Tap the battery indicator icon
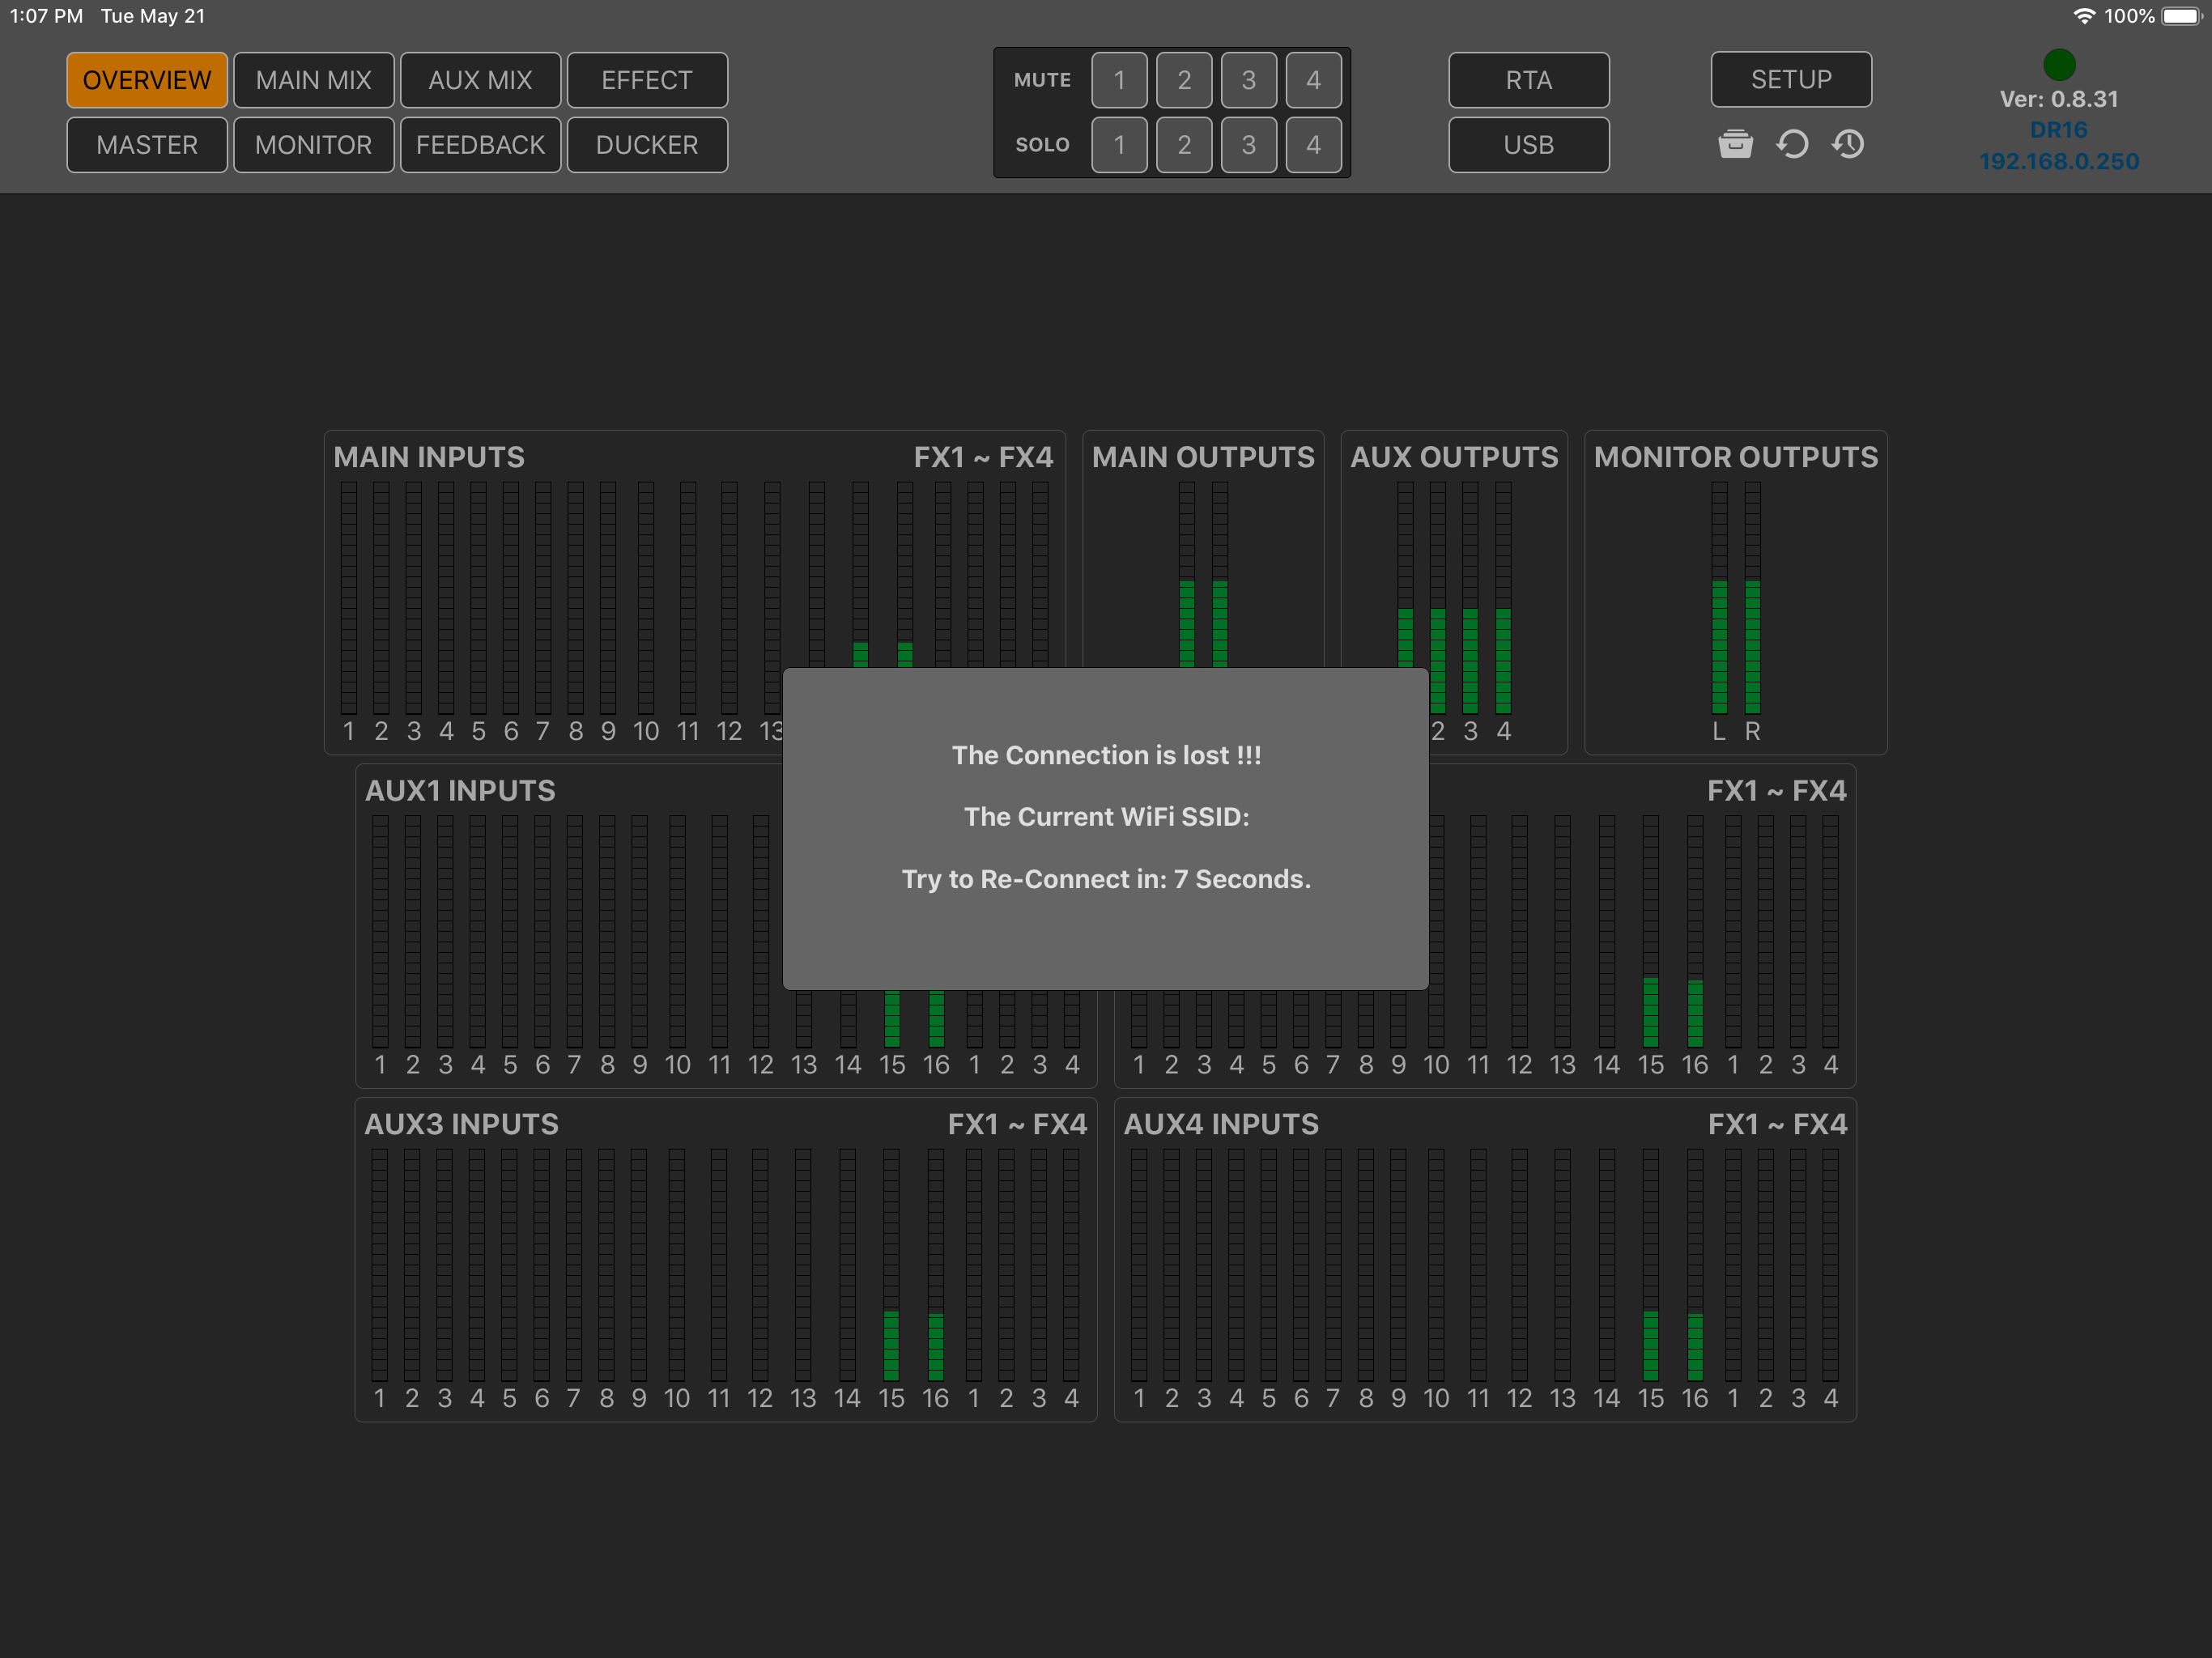The height and width of the screenshot is (1658, 2212). pos(2182,16)
